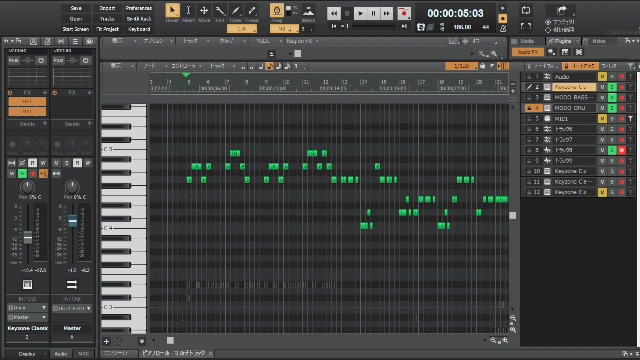
Task: Click the Keyzone Classic instrument keyboard icon
Action: [27, 284]
